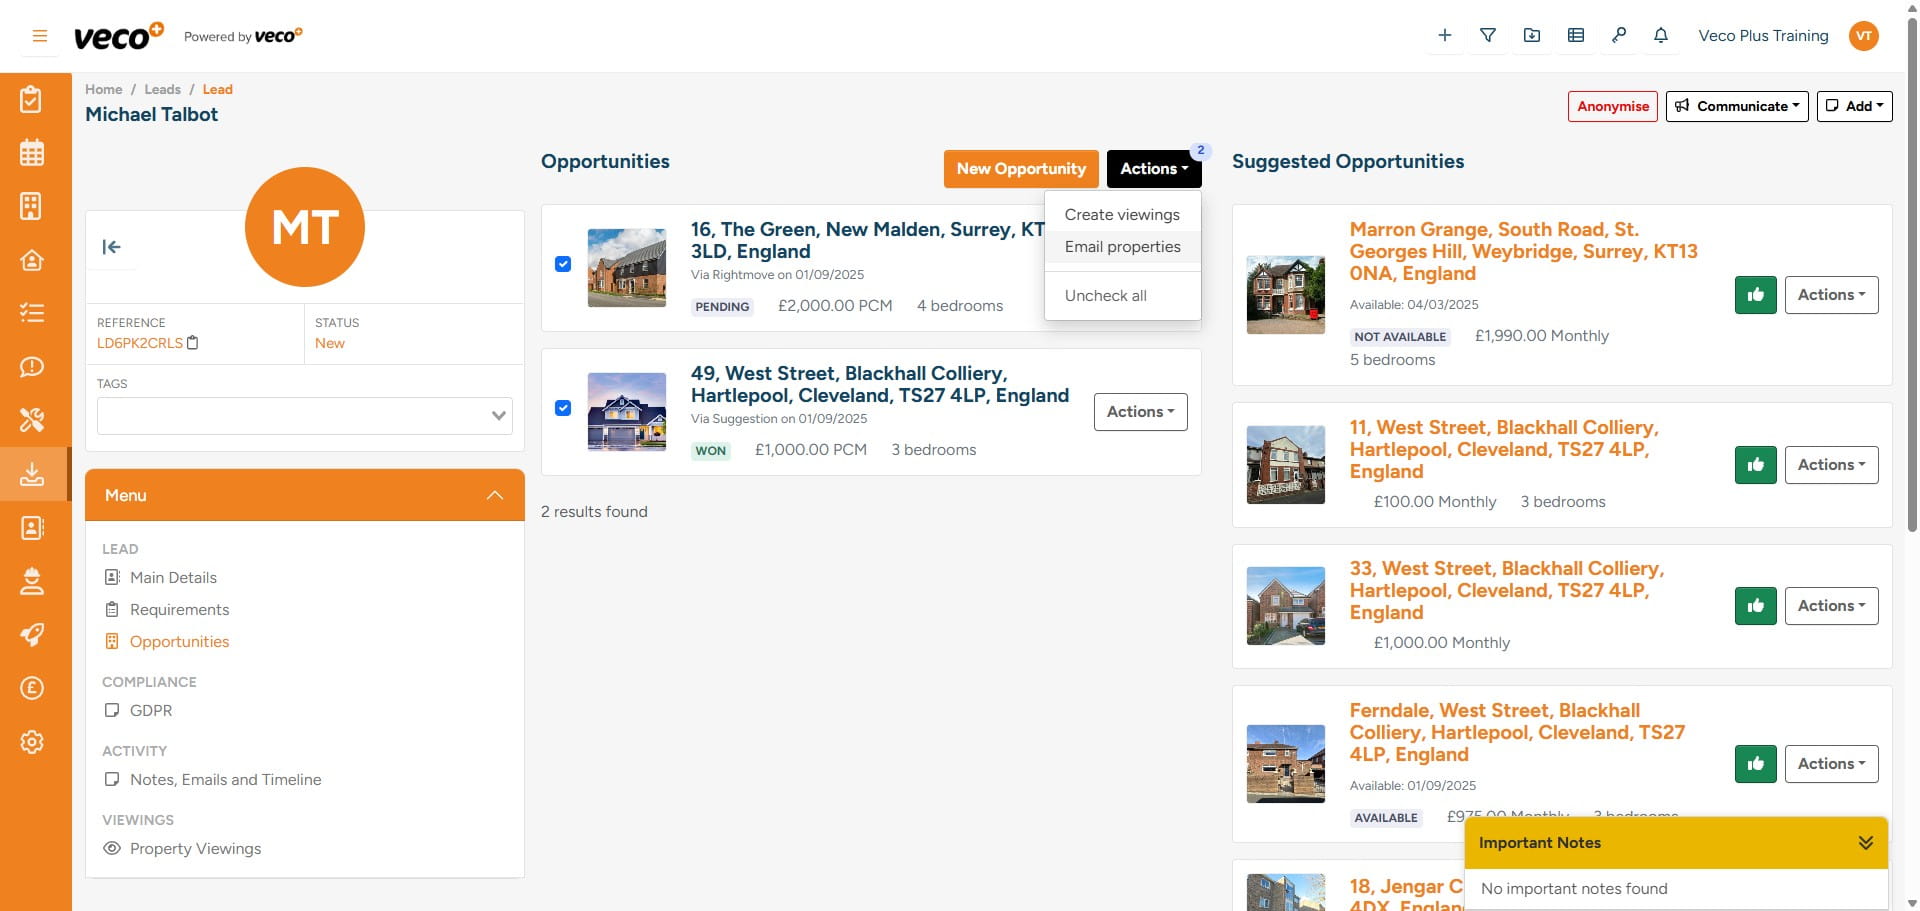Open the rocket icon in the sidebar
This screenshot has width=1920, height=911.
coord(32,635)
